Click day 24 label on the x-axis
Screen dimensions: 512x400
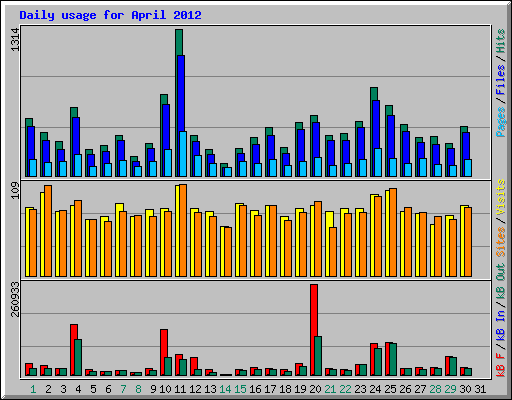point(375,389)
